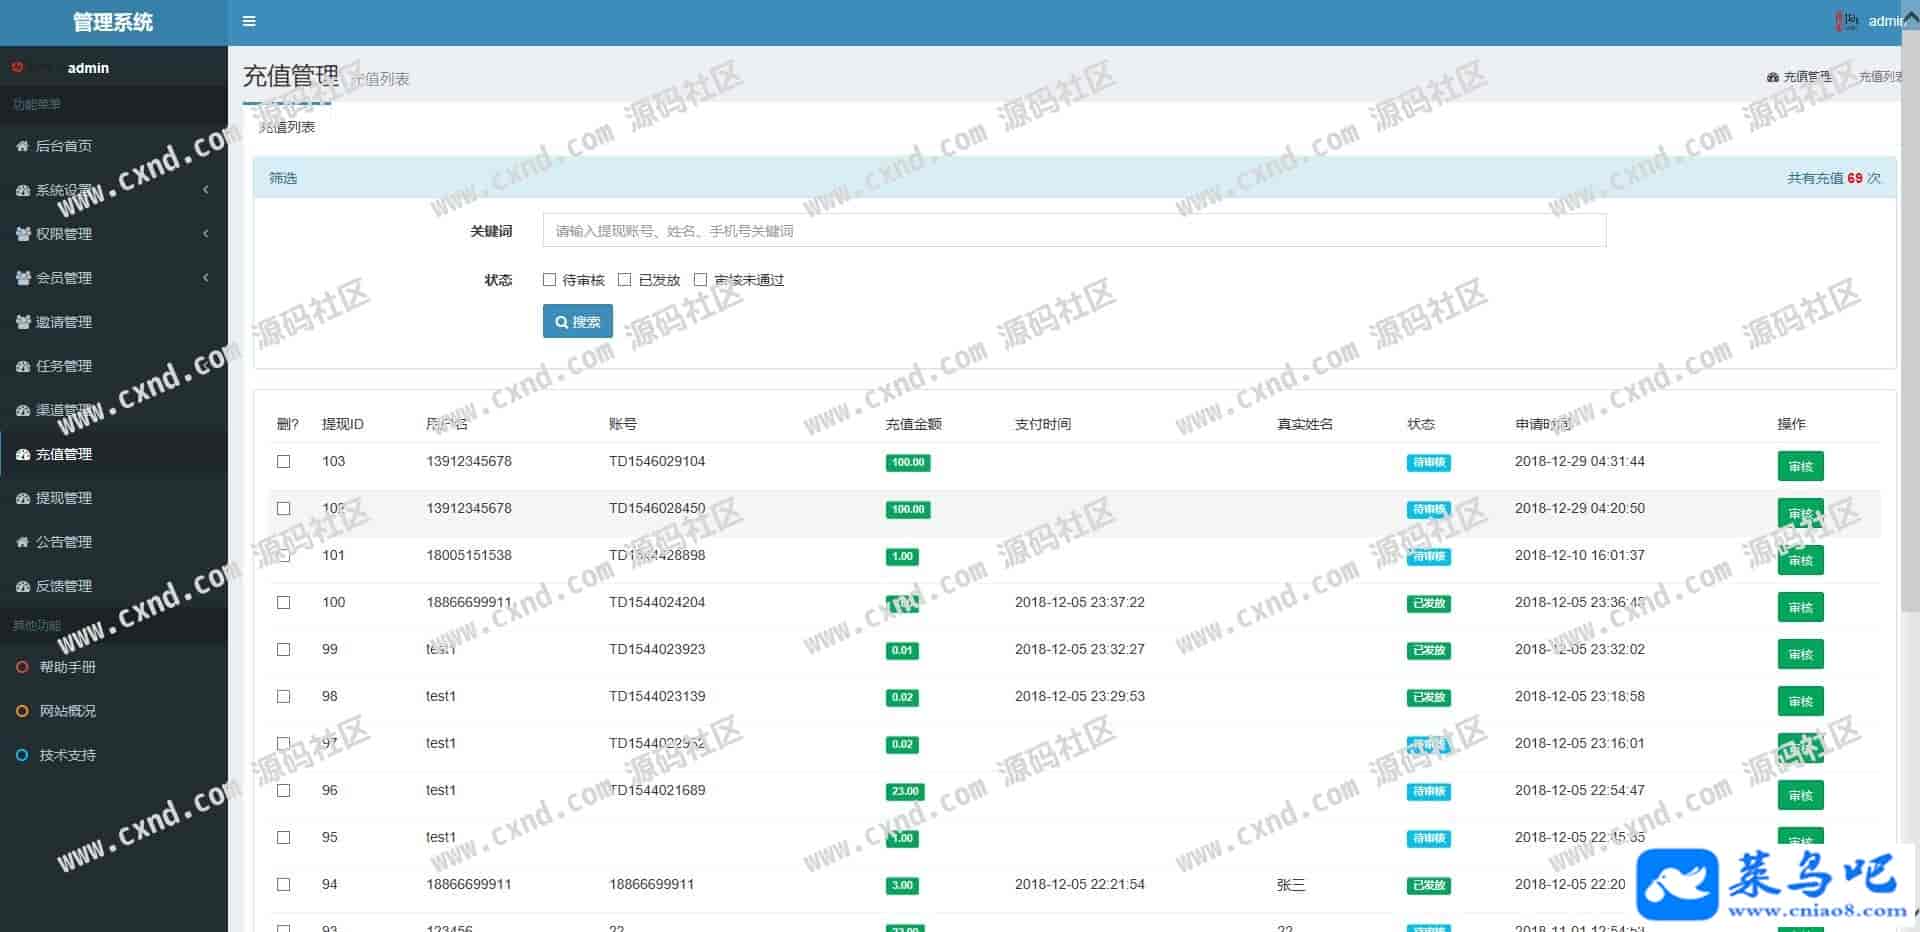This screenshot has width=1920, height=932.
Task: Select 提现管理 in the sidebar
Action: click(x=63, y=498)
